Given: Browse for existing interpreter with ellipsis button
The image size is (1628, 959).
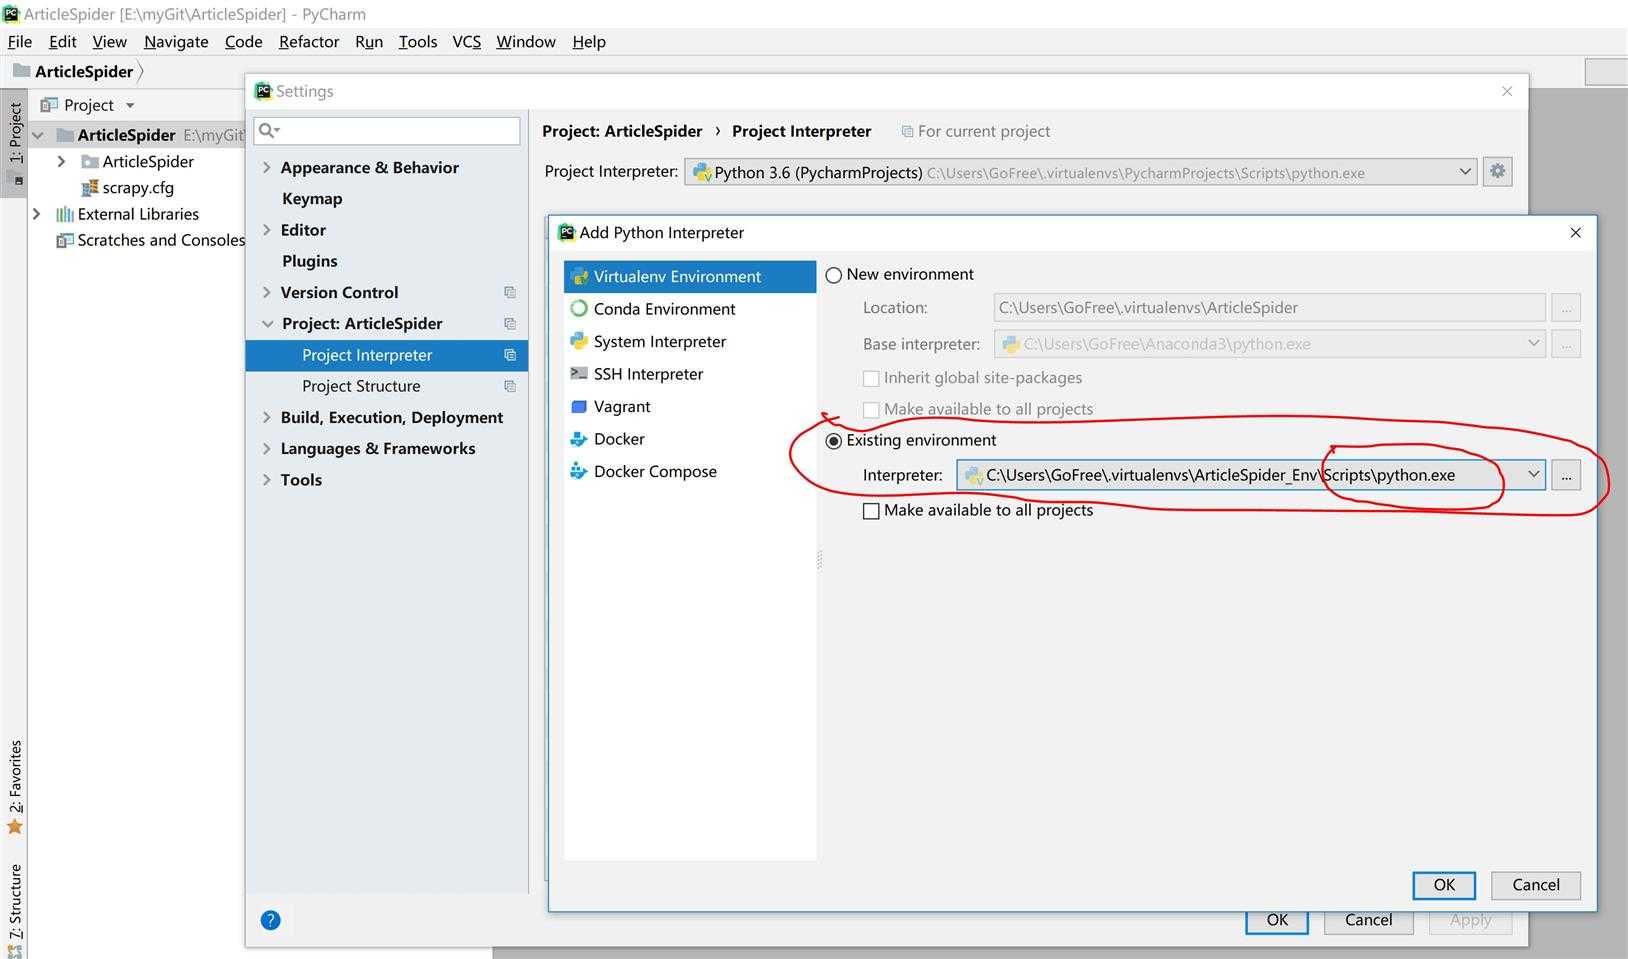Looking at the screenshot, I should (1566, 475).
